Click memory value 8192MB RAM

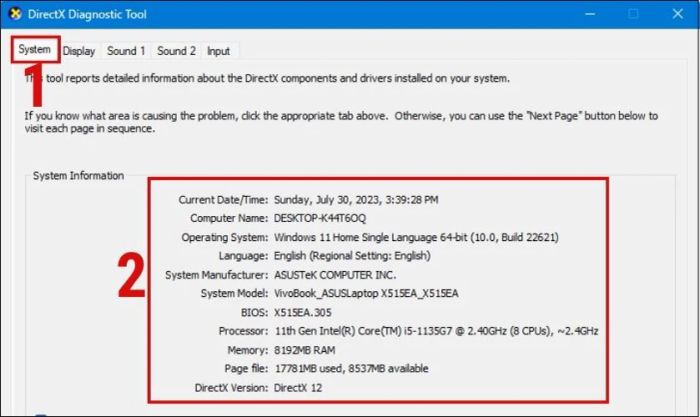(x=304, y=350)
